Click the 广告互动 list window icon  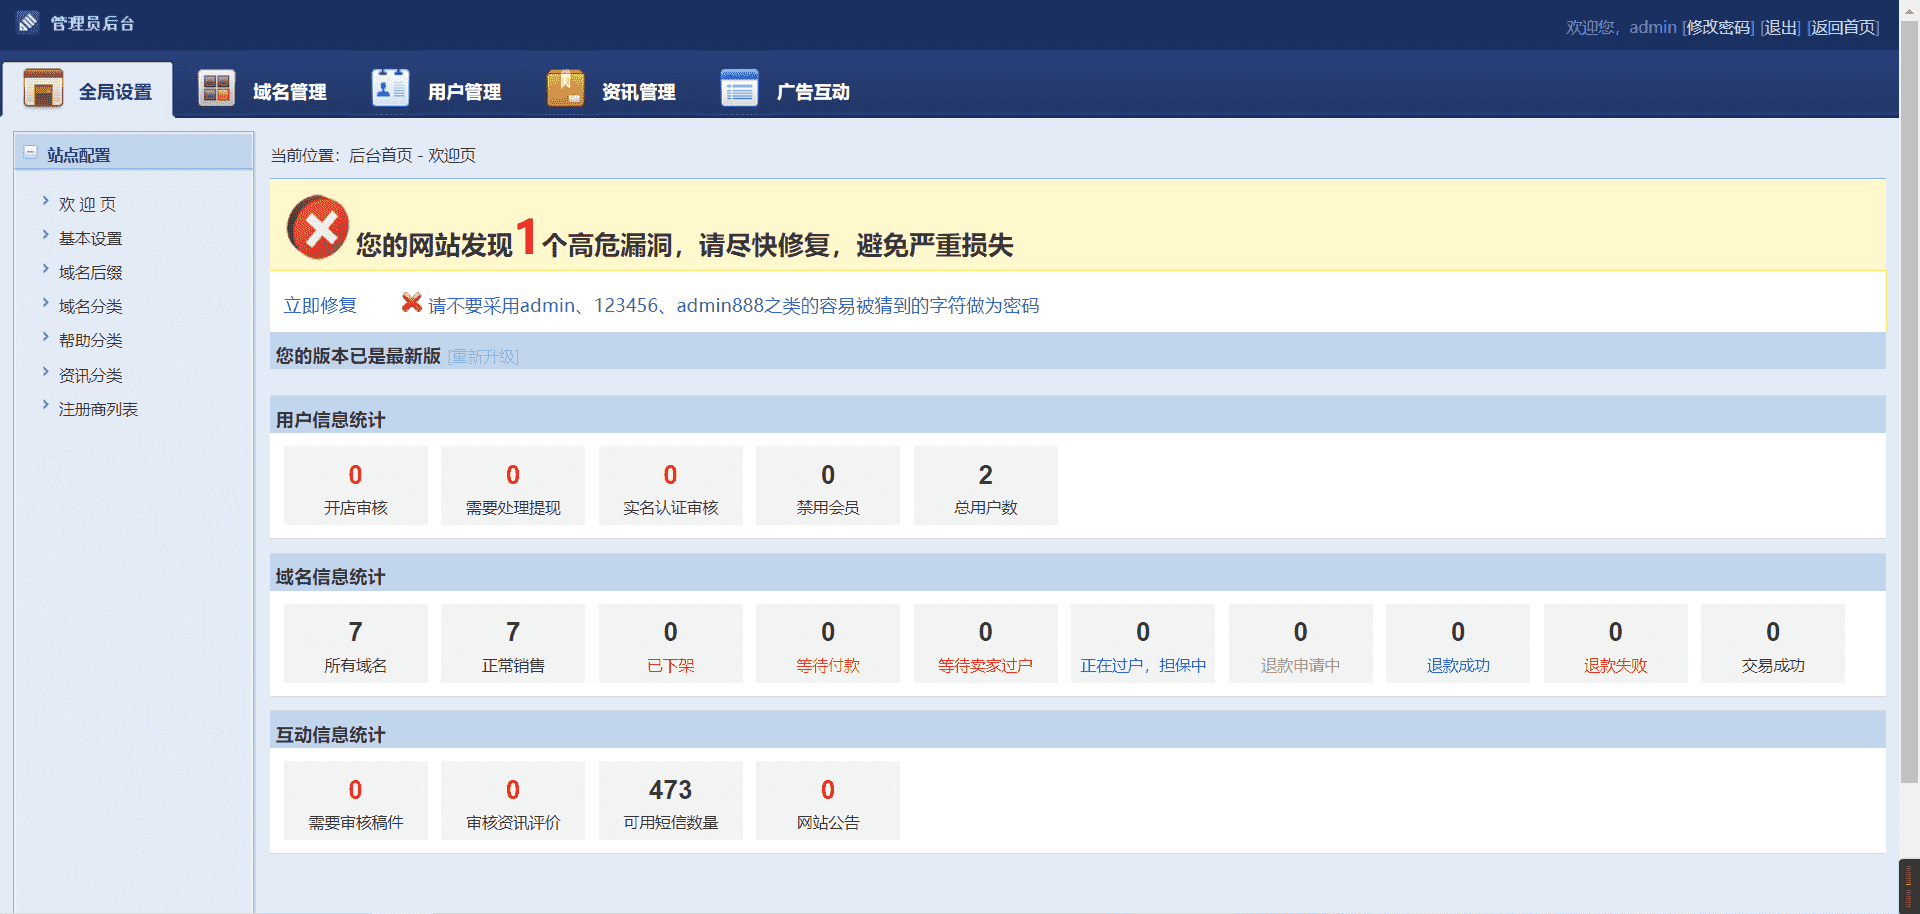(739, 89)
